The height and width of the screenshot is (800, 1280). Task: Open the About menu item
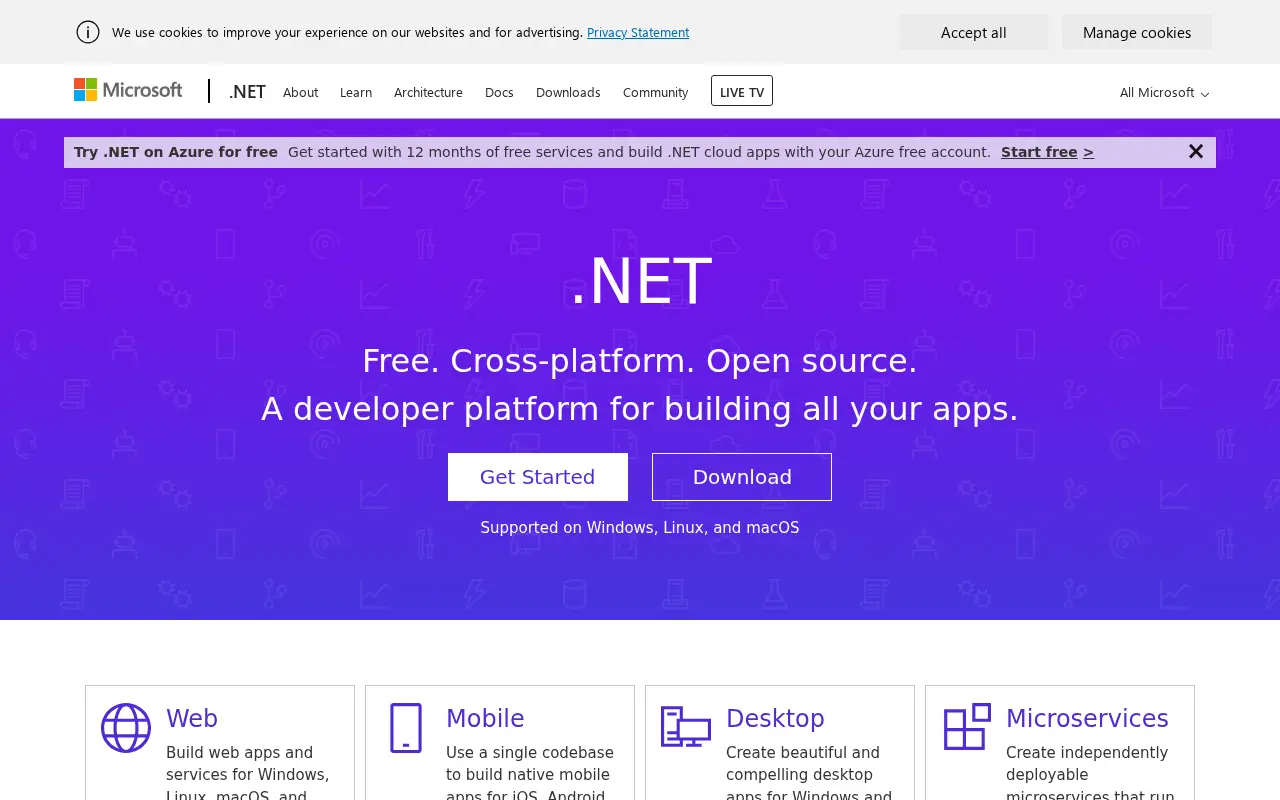click(x=300, y=92)
